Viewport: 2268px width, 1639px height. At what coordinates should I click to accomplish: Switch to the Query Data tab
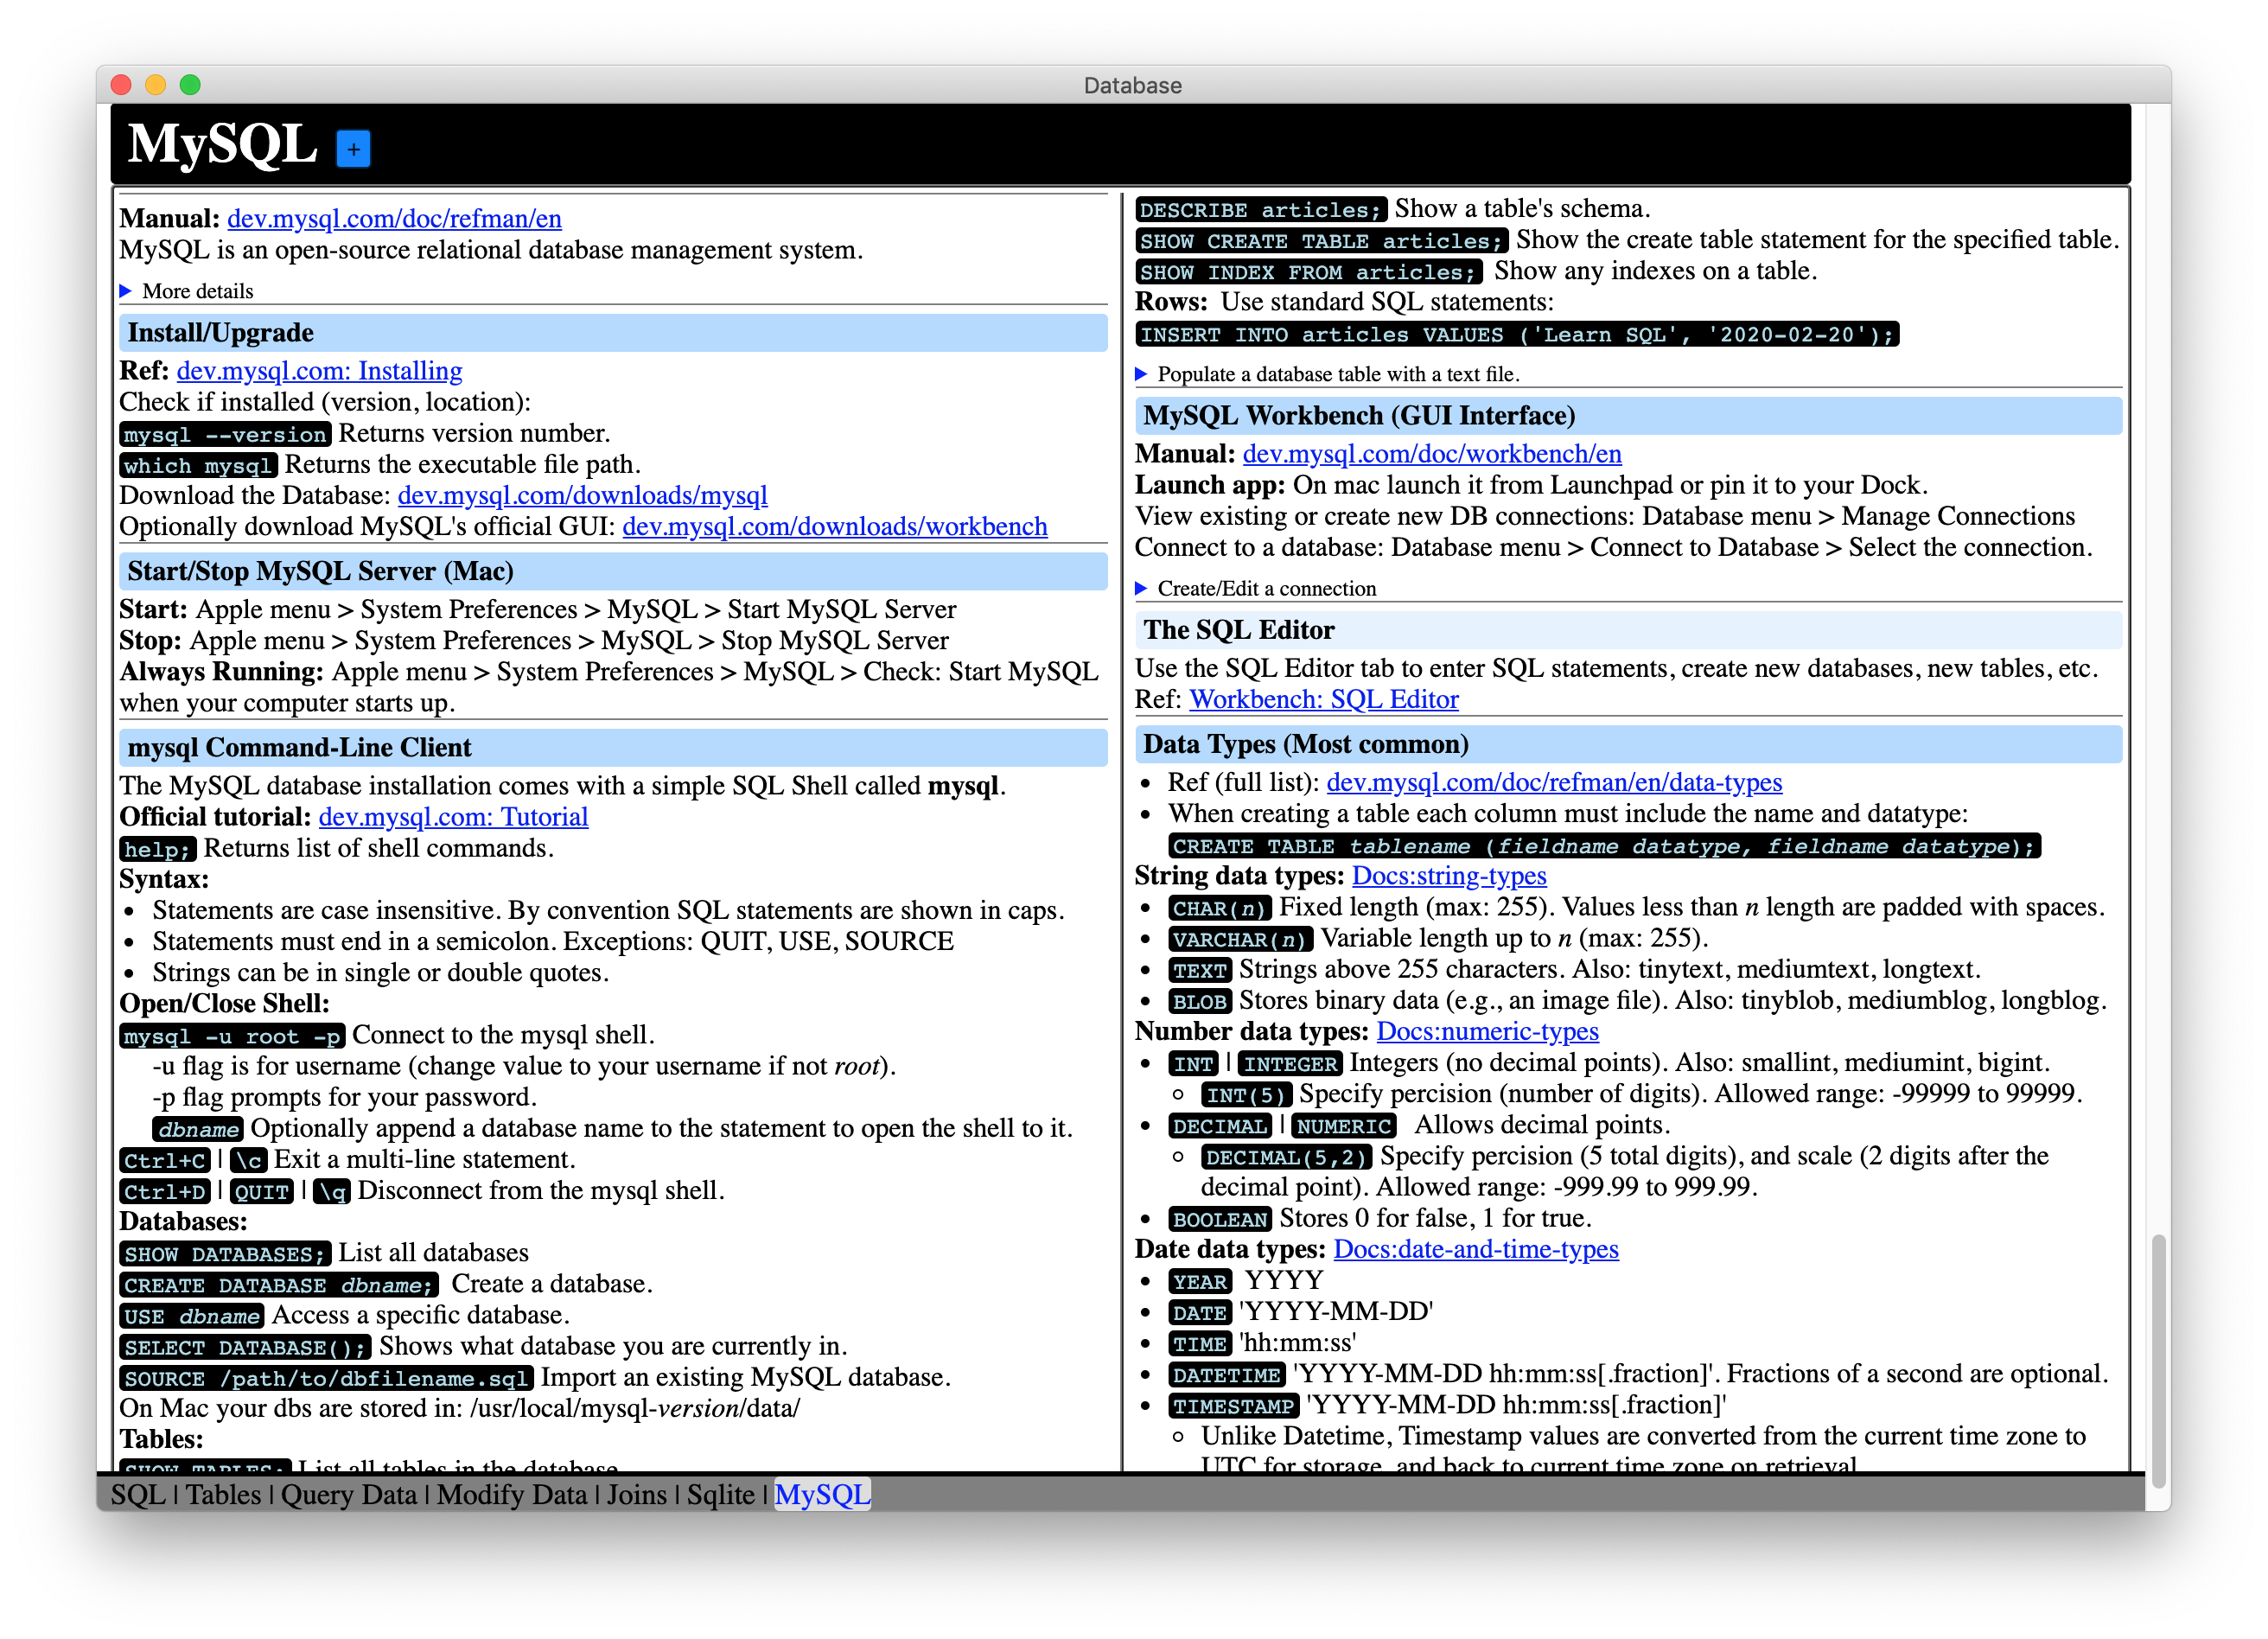349,1494
